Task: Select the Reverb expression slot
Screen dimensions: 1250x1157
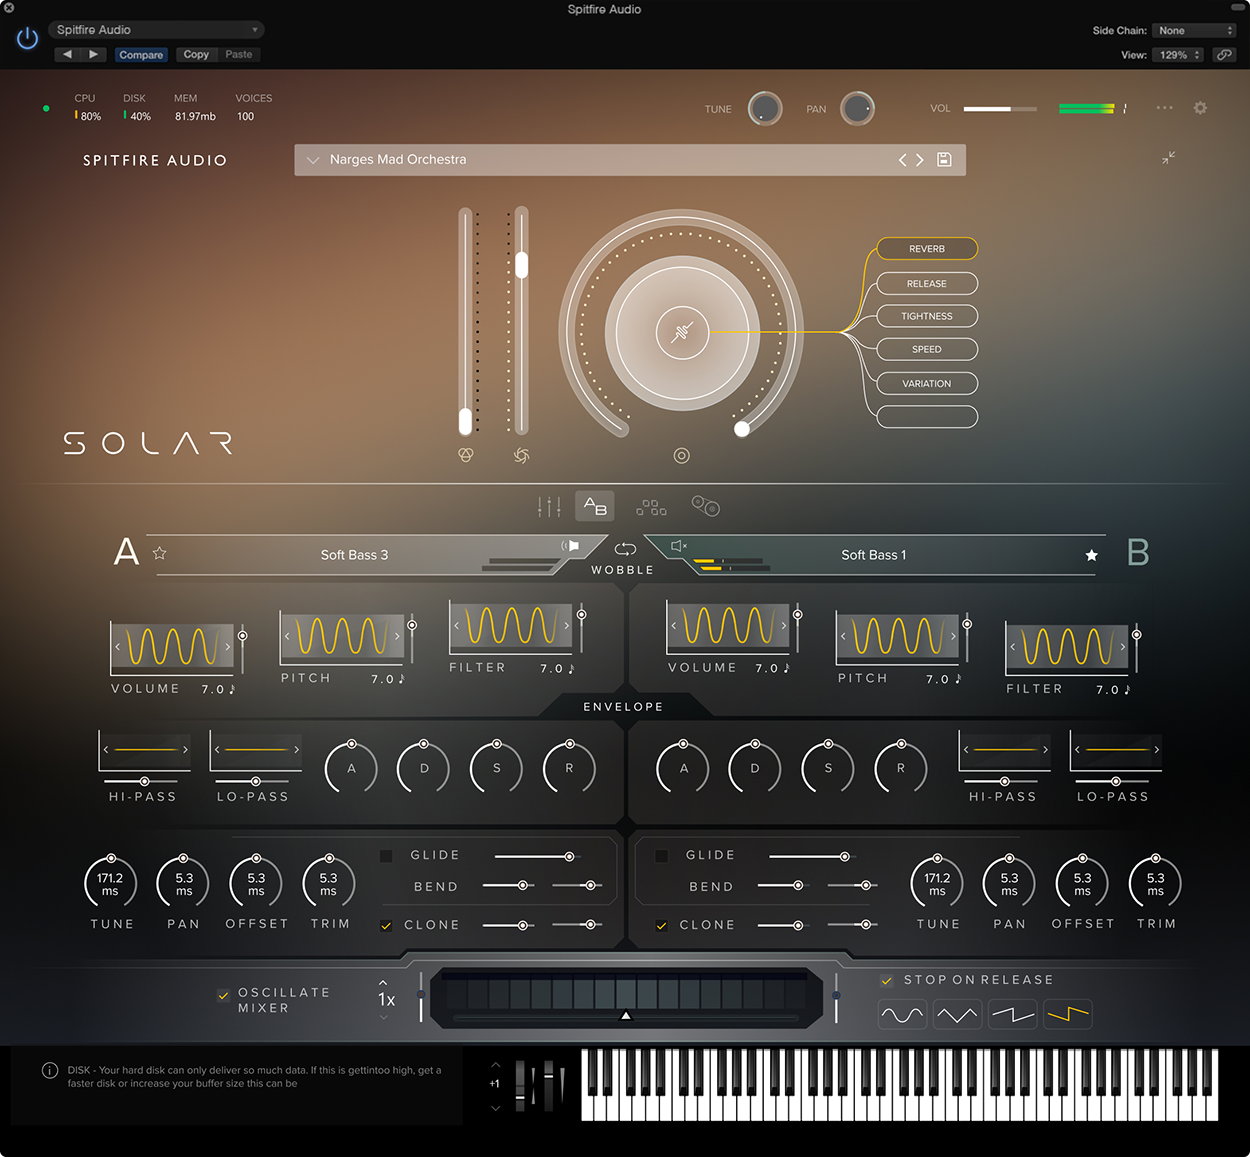Action: (x=926, y=249)
